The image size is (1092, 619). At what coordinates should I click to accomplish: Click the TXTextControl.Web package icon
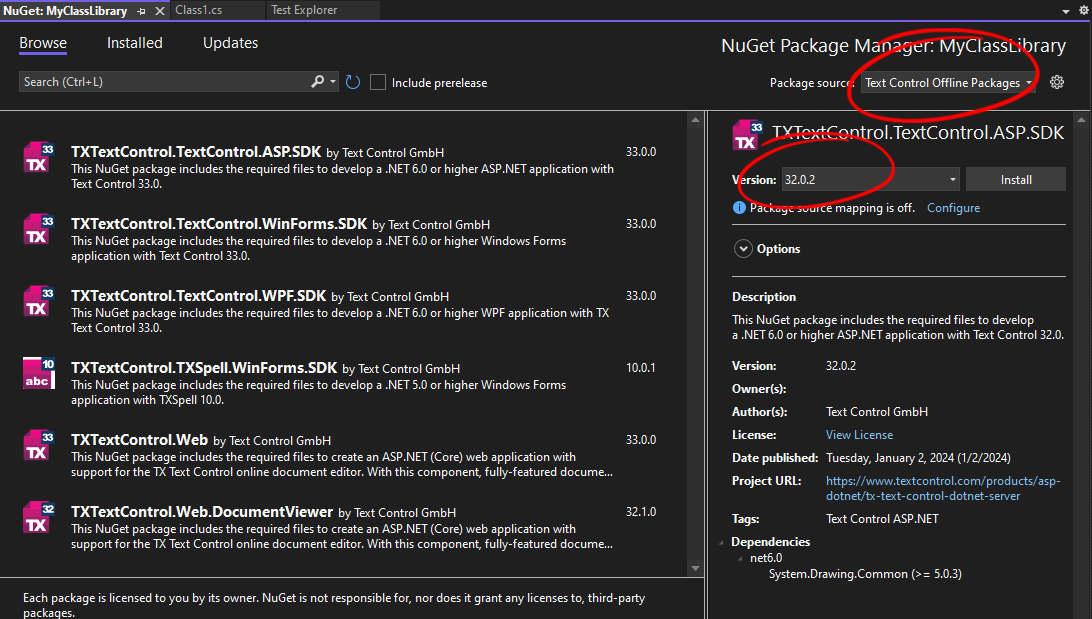click(x=38, y=446)
